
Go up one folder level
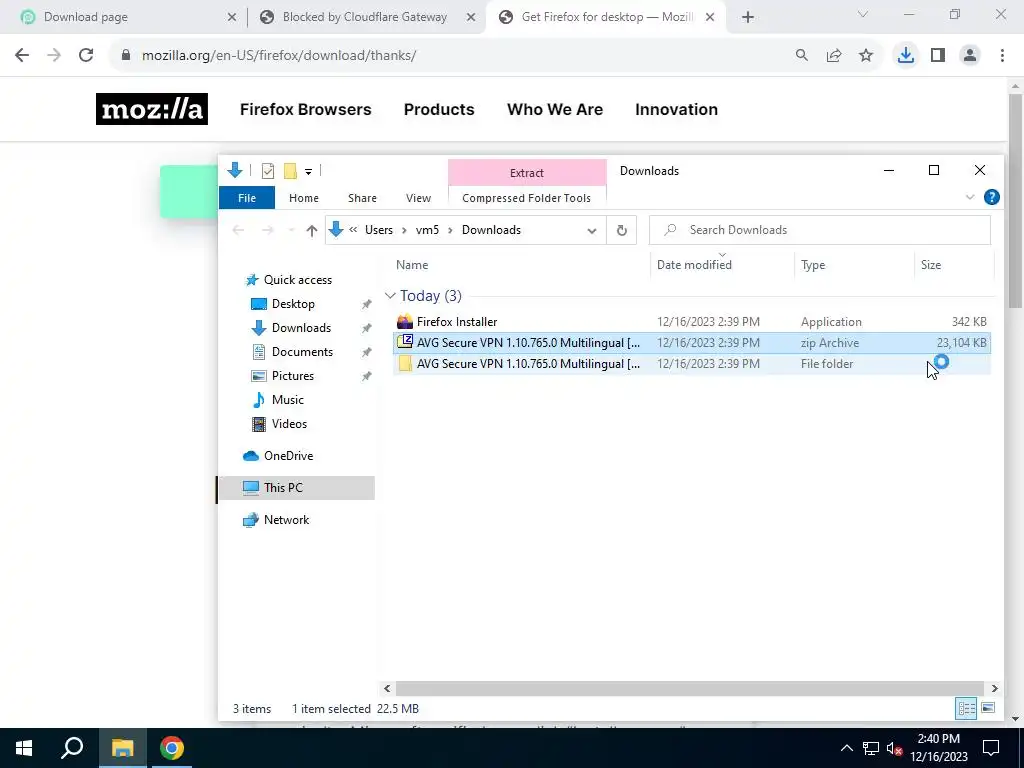(x=312, y=230)
